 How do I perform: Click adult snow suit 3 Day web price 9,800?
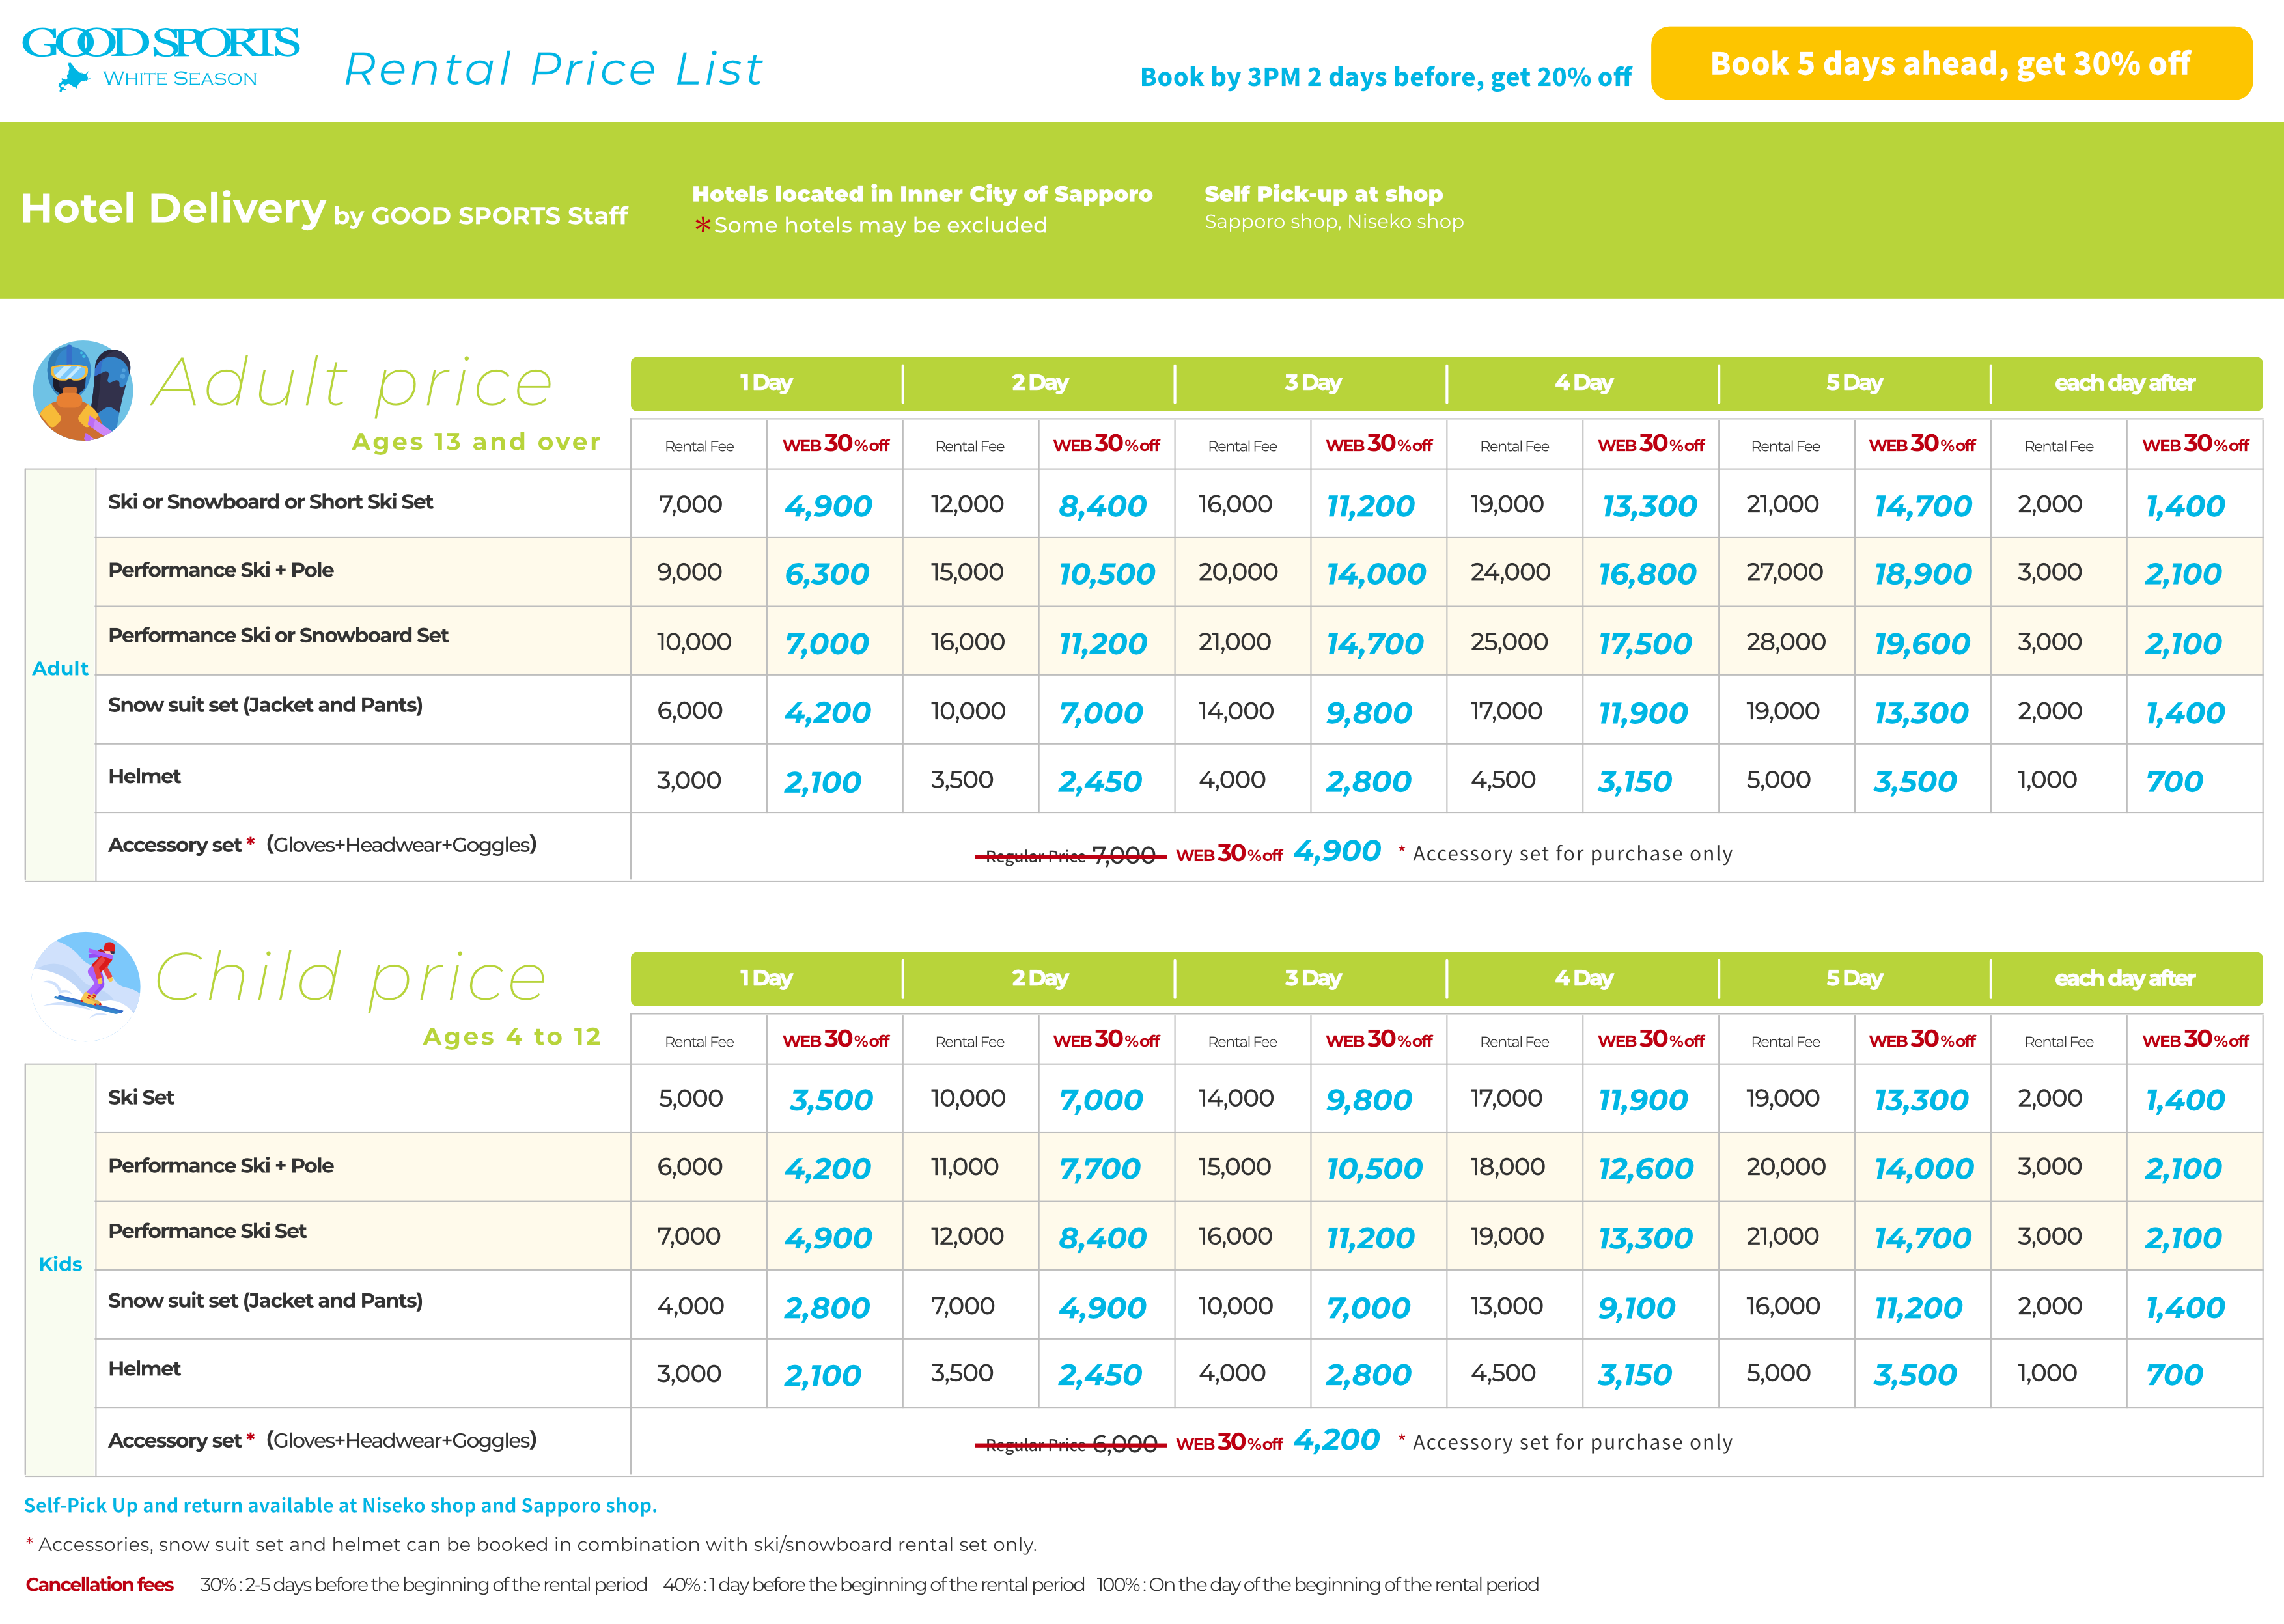[x=1369, y=714]
